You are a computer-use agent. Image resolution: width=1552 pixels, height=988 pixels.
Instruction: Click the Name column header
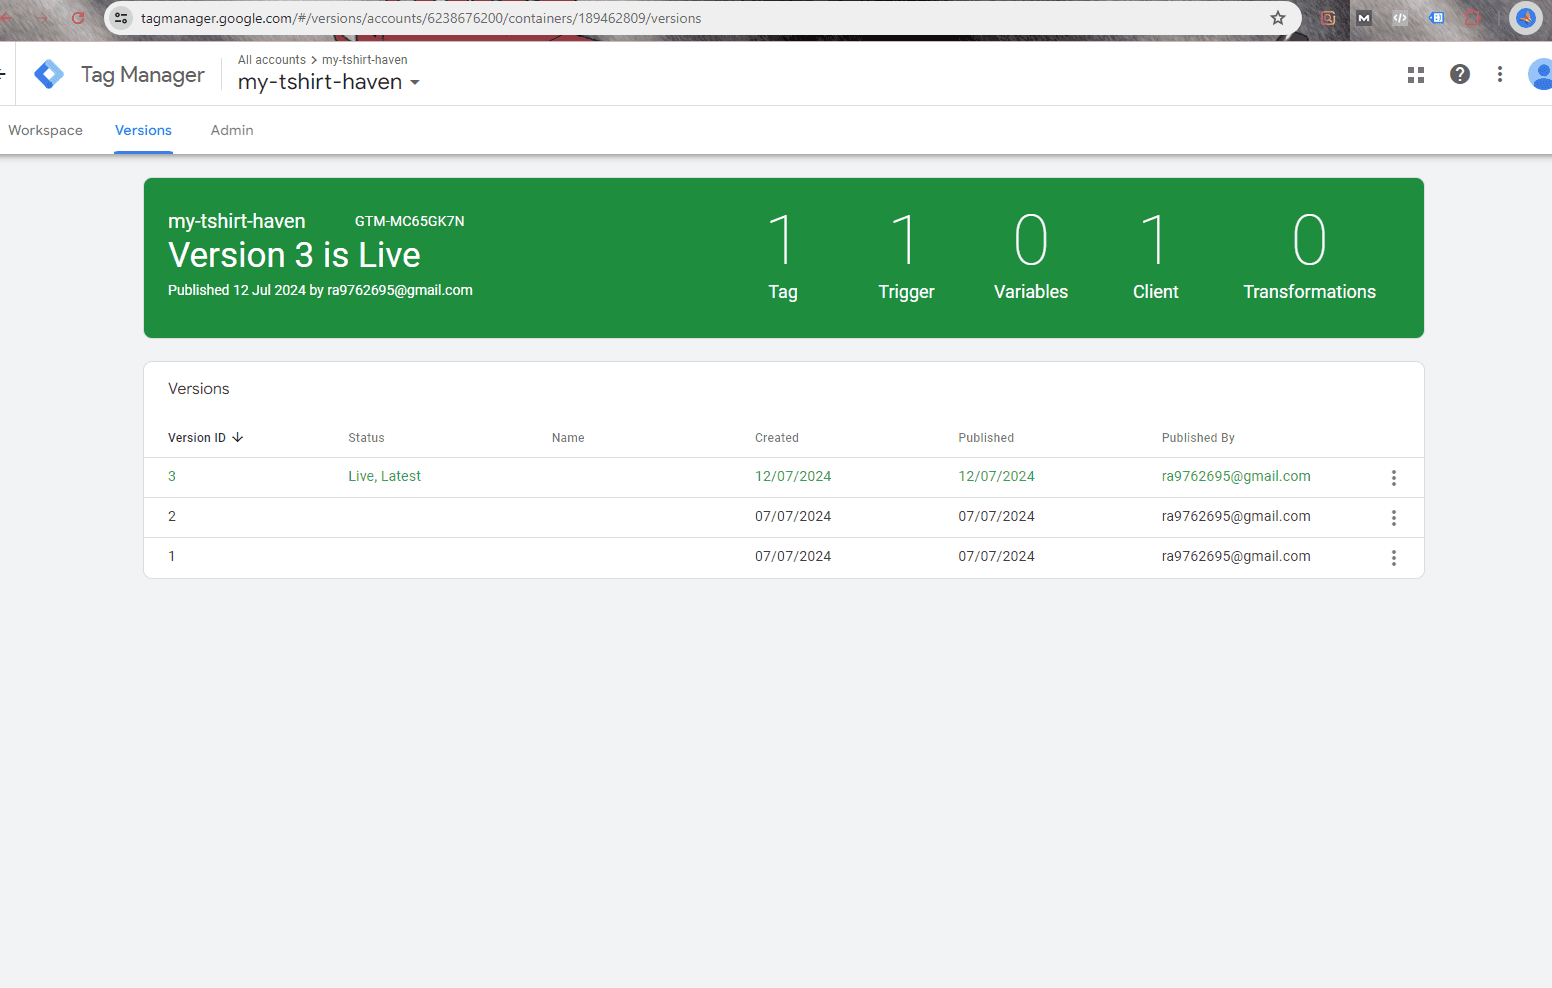[568, 438]
